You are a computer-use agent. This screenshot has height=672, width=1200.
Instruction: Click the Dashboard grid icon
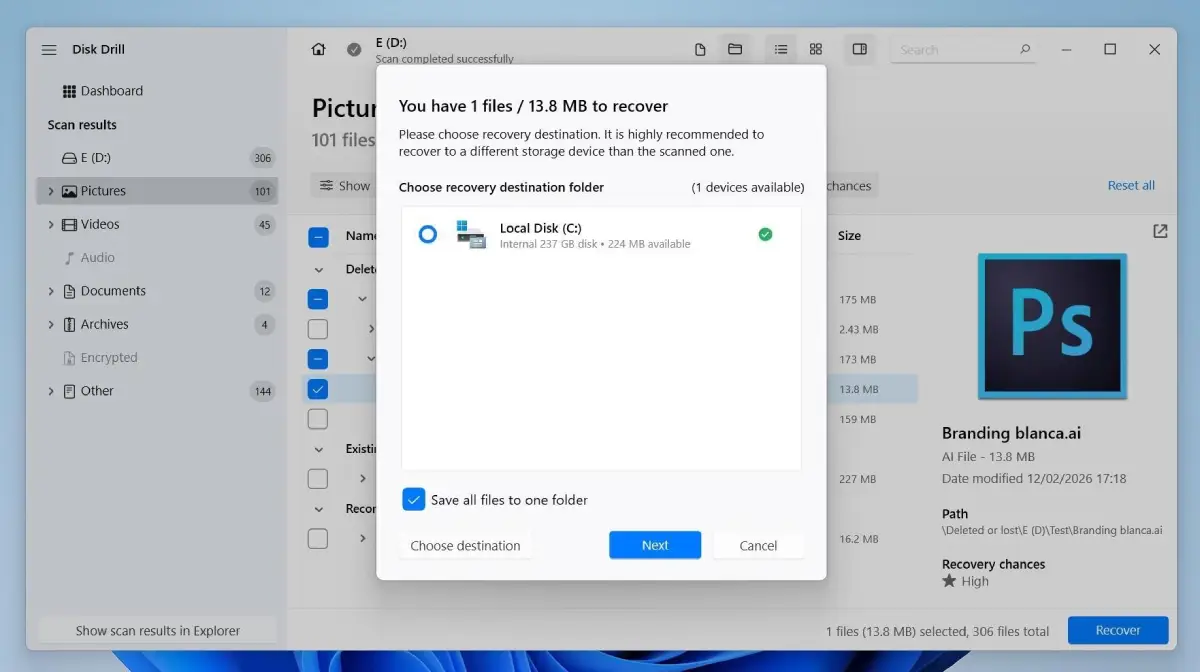point(69,91)
